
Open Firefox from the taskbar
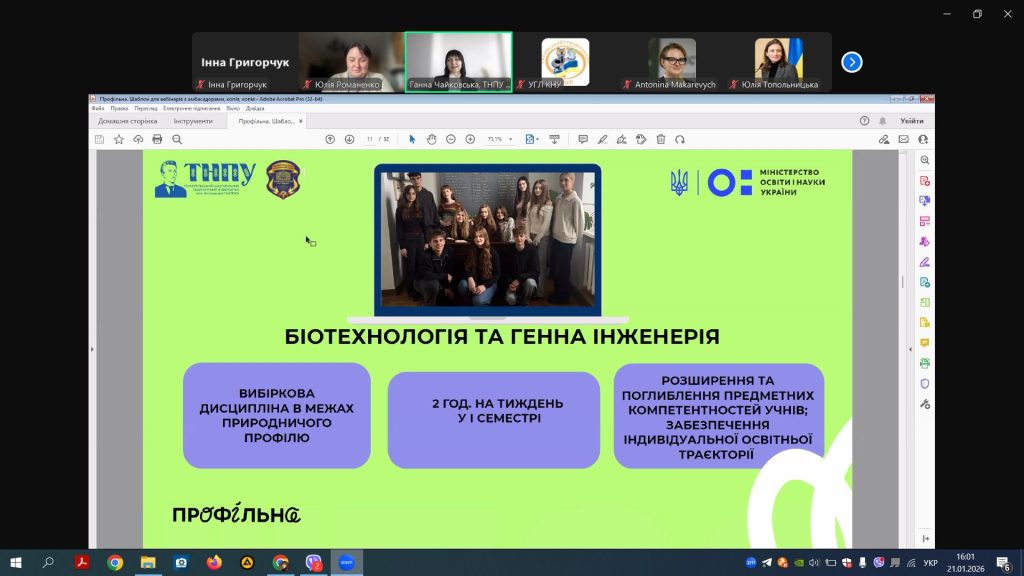(213, 563)
